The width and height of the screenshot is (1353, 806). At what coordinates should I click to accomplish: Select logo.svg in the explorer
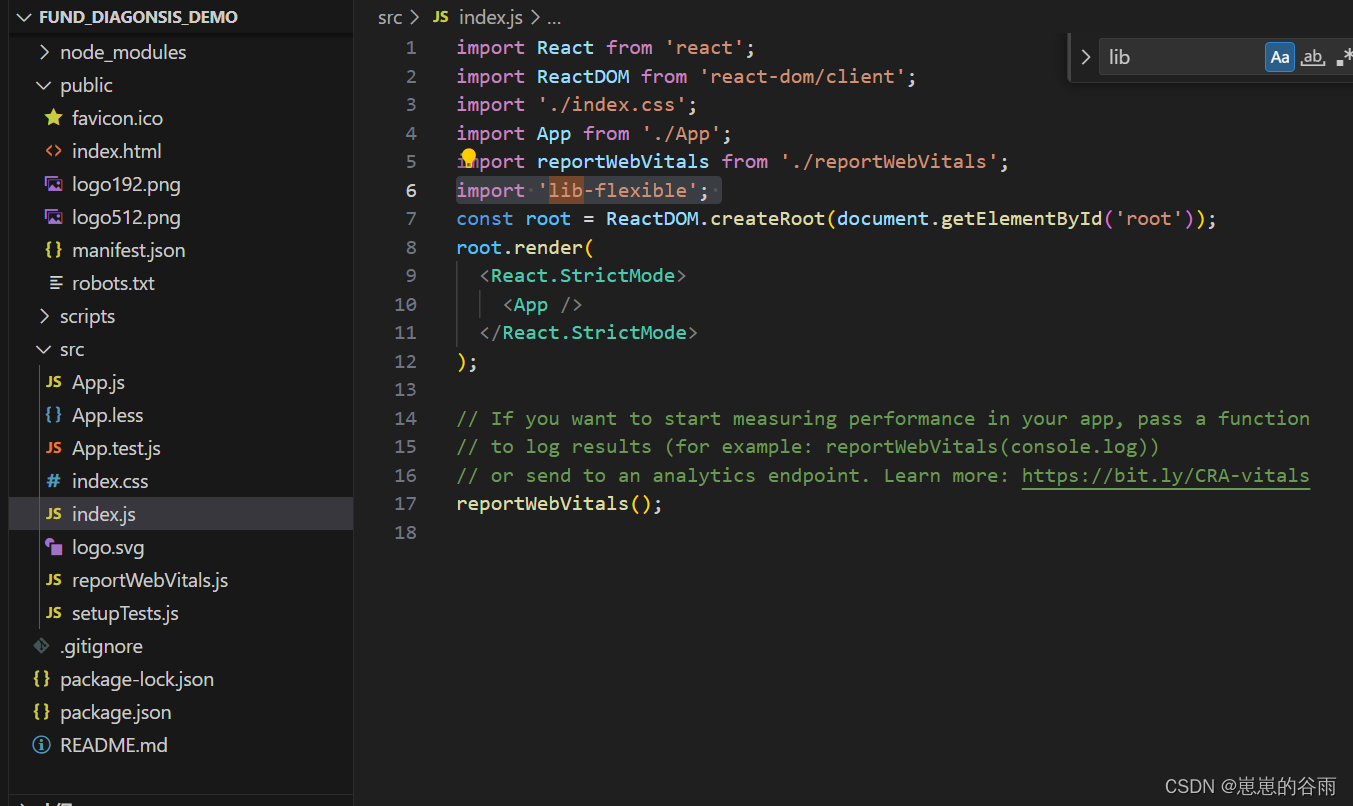[108, 547]
